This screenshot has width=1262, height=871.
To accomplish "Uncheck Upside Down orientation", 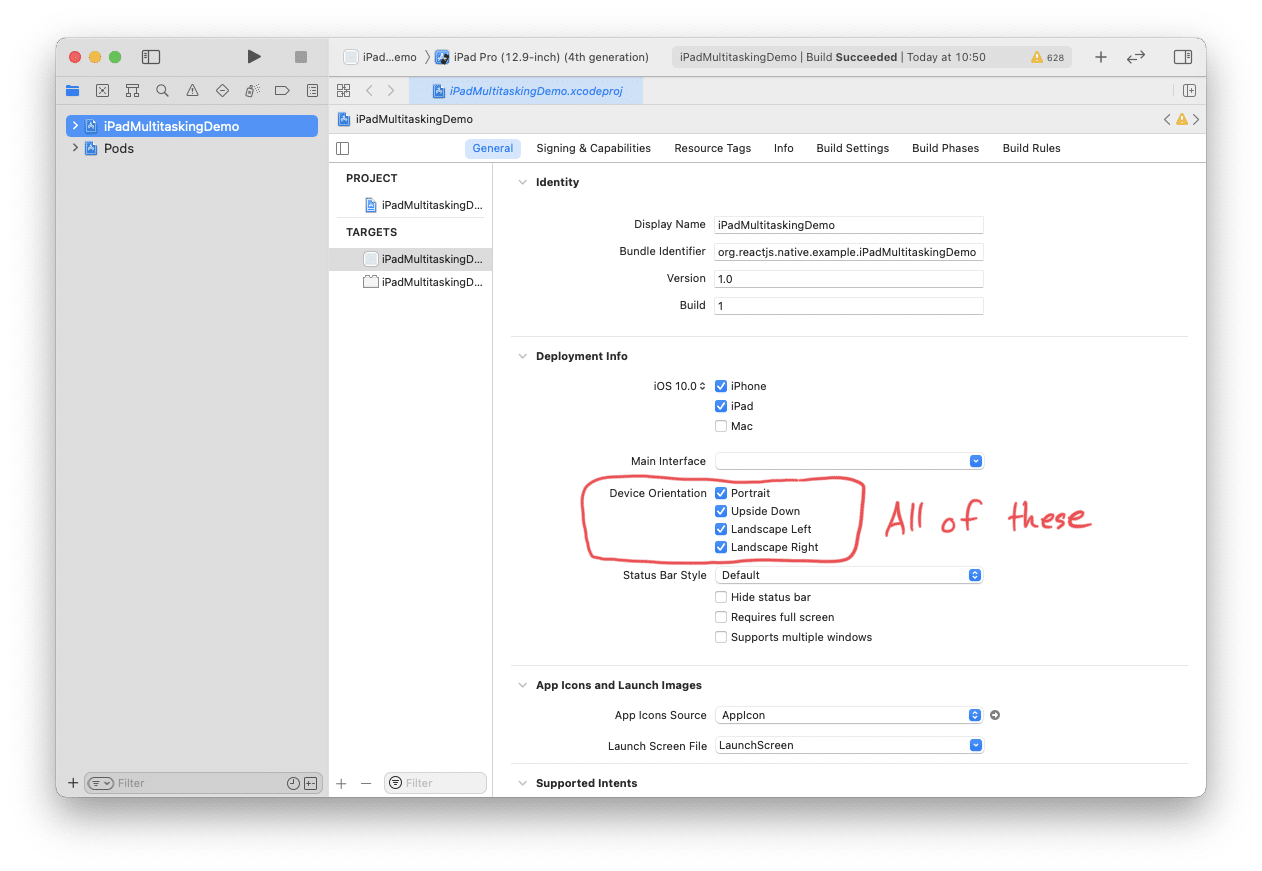I will click(x=721, y=511).
